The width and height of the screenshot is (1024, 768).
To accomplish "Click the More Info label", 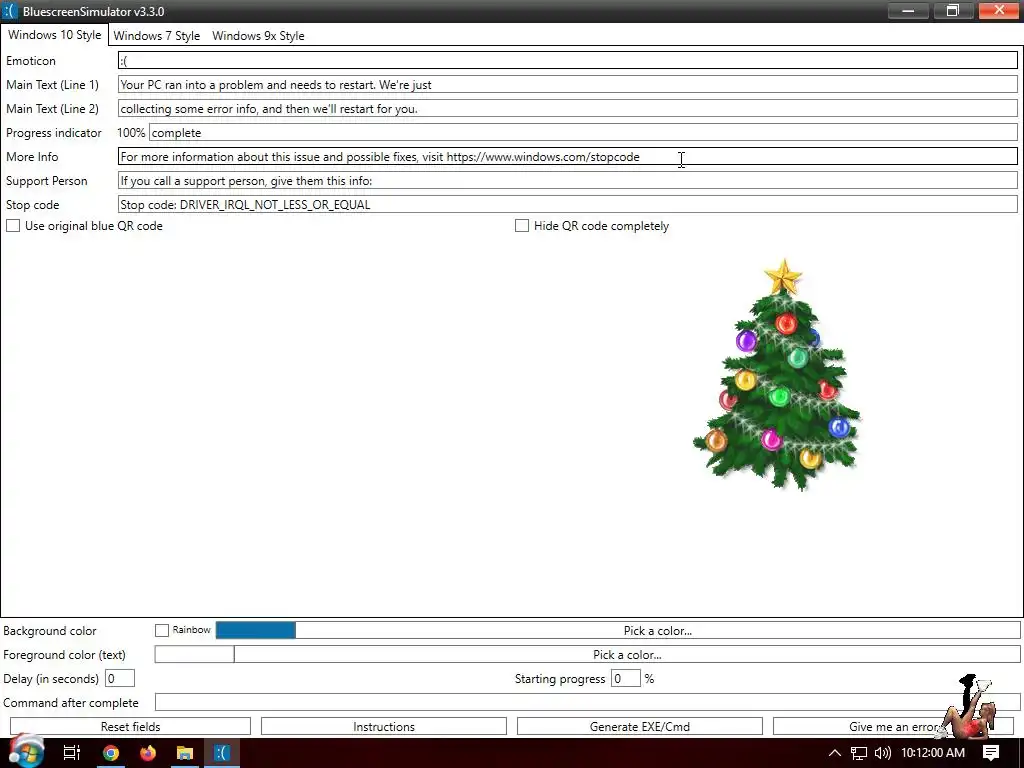I will pos(32,157).
